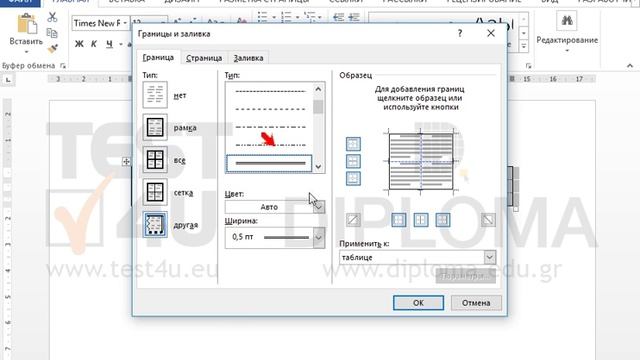Toggle italic К formatting
Screen dimensions: 640x360
point(93,44)
